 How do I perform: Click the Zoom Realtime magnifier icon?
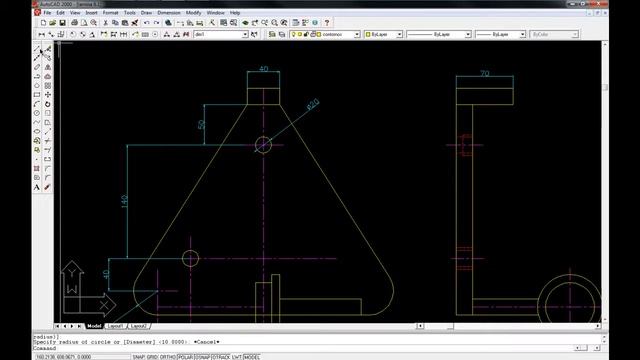click(264, 23)
